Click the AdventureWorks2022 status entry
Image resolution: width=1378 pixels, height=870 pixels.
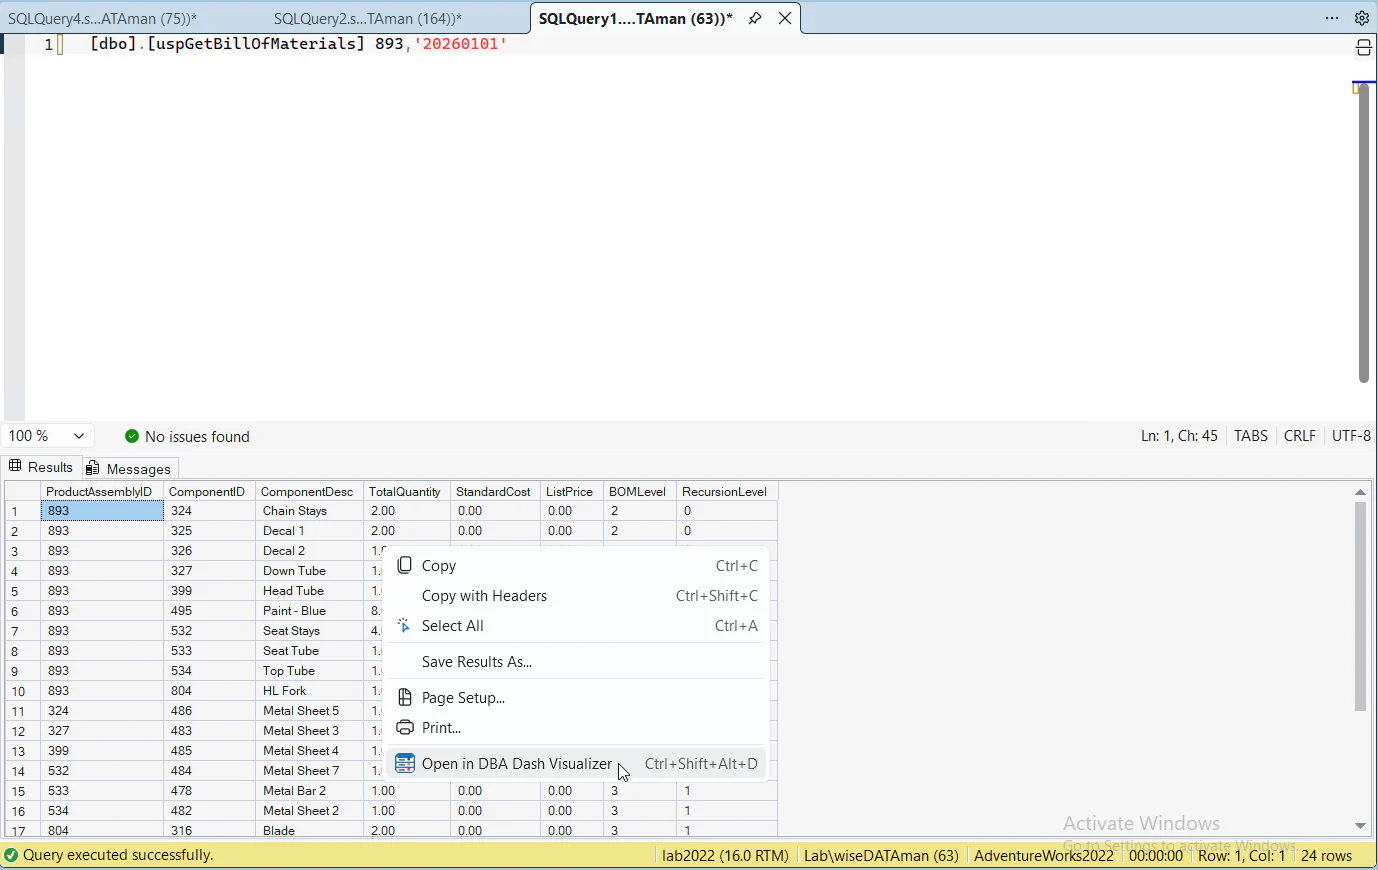click(1044, 855)
